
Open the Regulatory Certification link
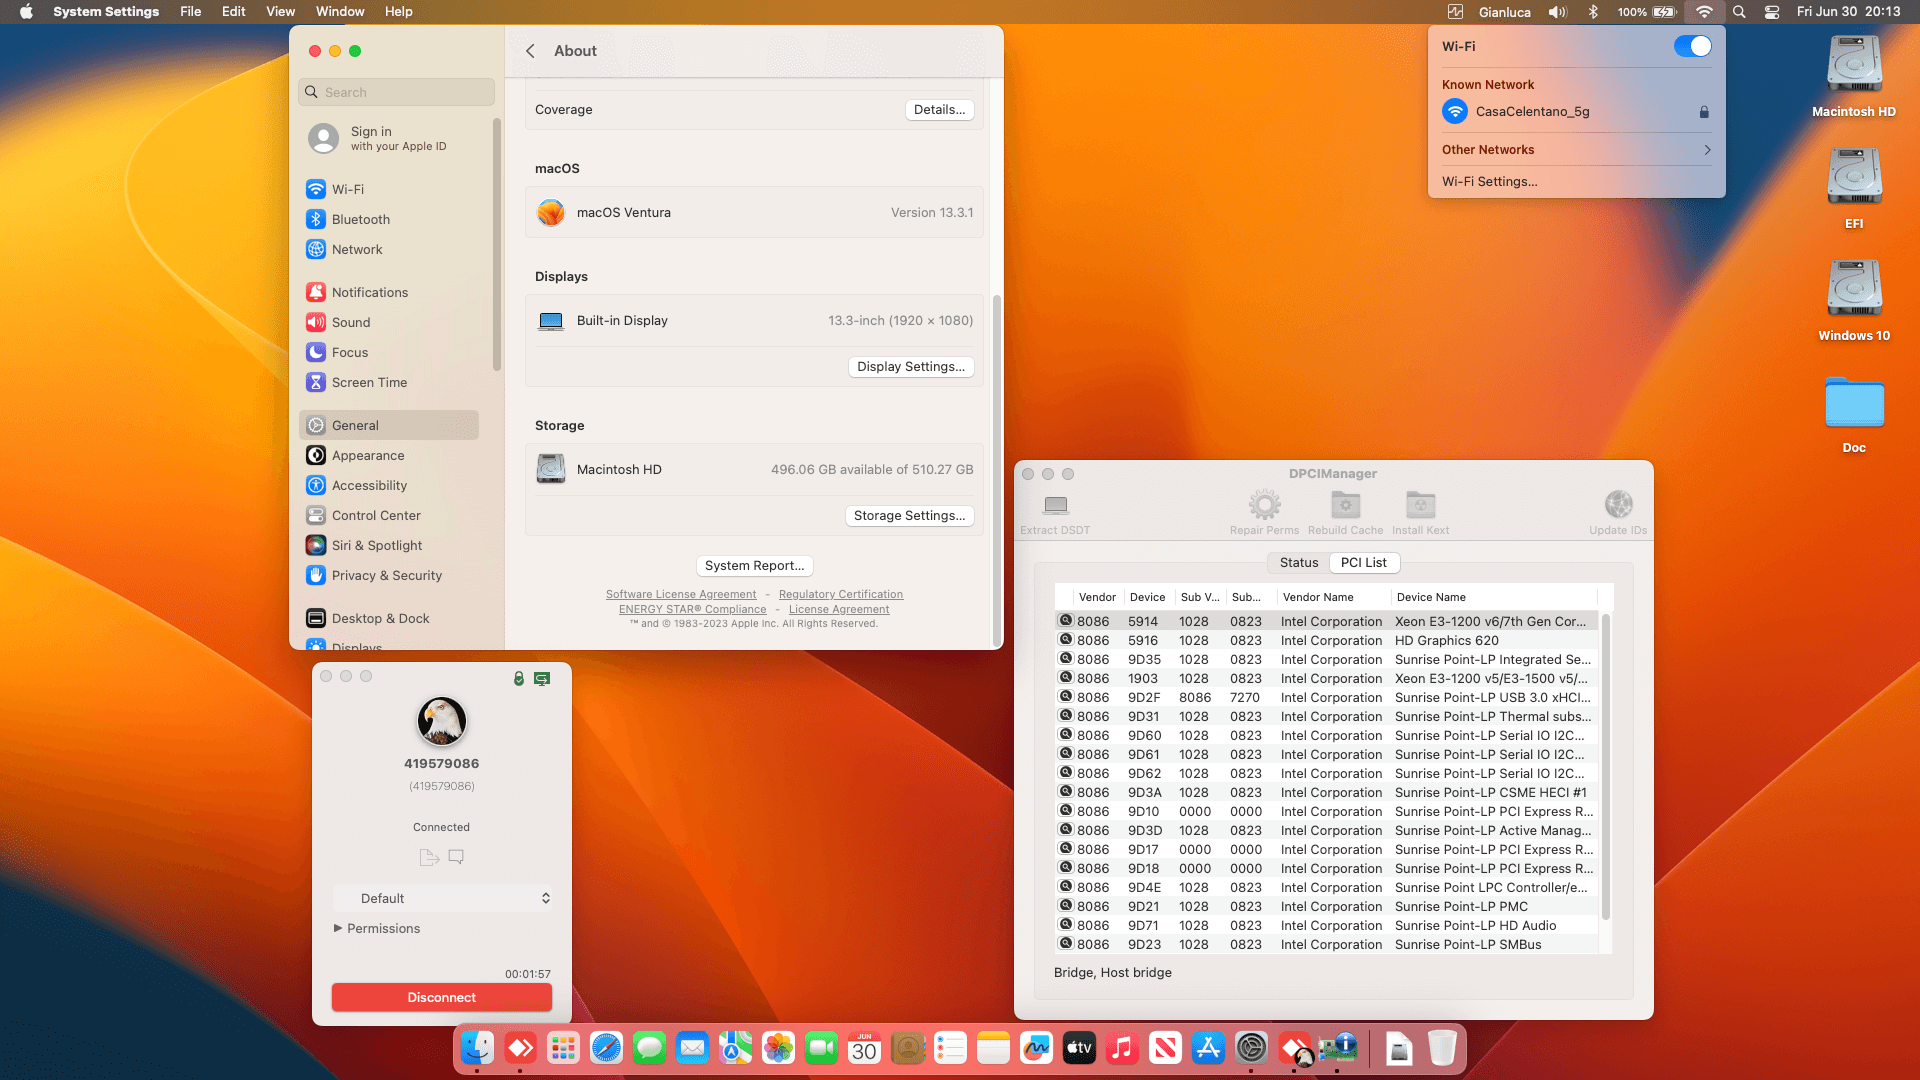[841, 594]
